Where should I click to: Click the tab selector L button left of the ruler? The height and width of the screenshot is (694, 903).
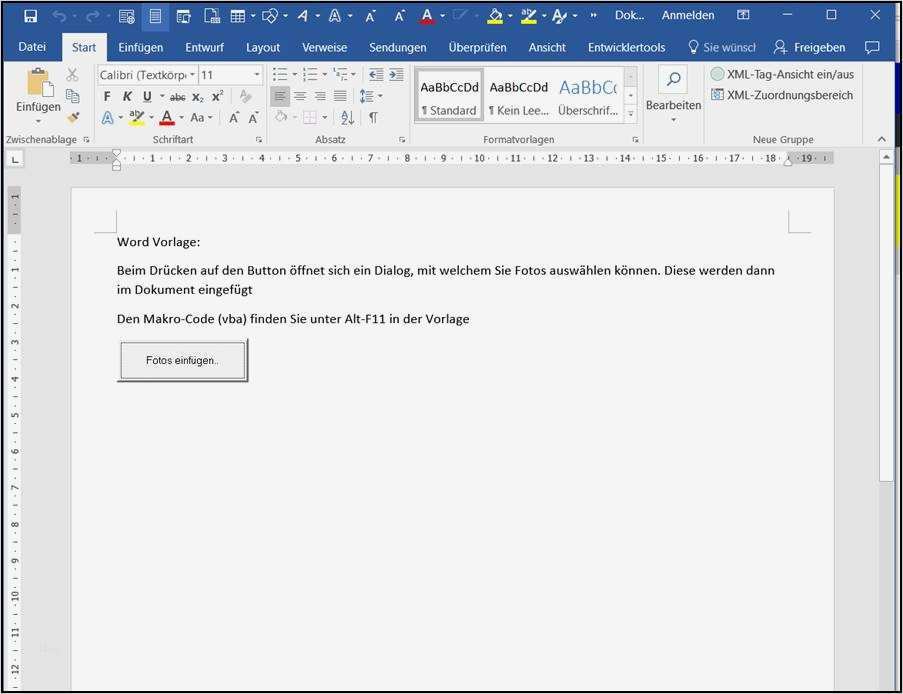click(x=15, y=160)
